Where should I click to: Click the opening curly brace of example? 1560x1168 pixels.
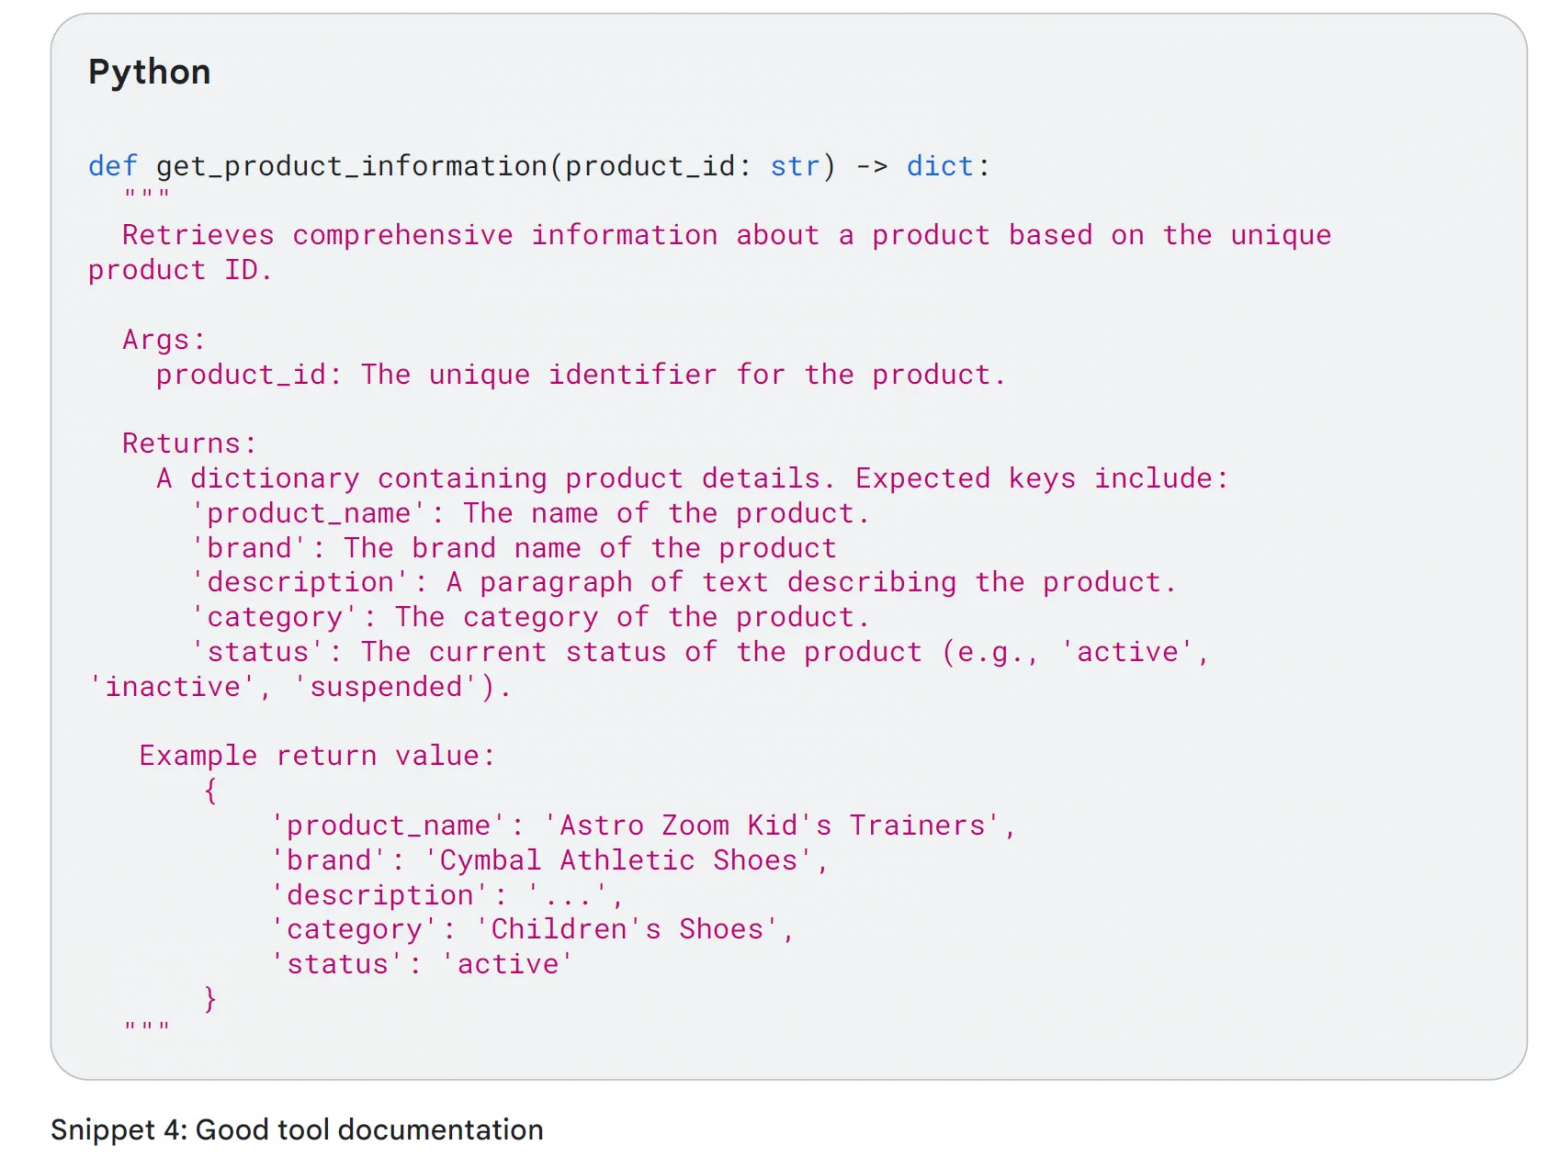[210, 791]
